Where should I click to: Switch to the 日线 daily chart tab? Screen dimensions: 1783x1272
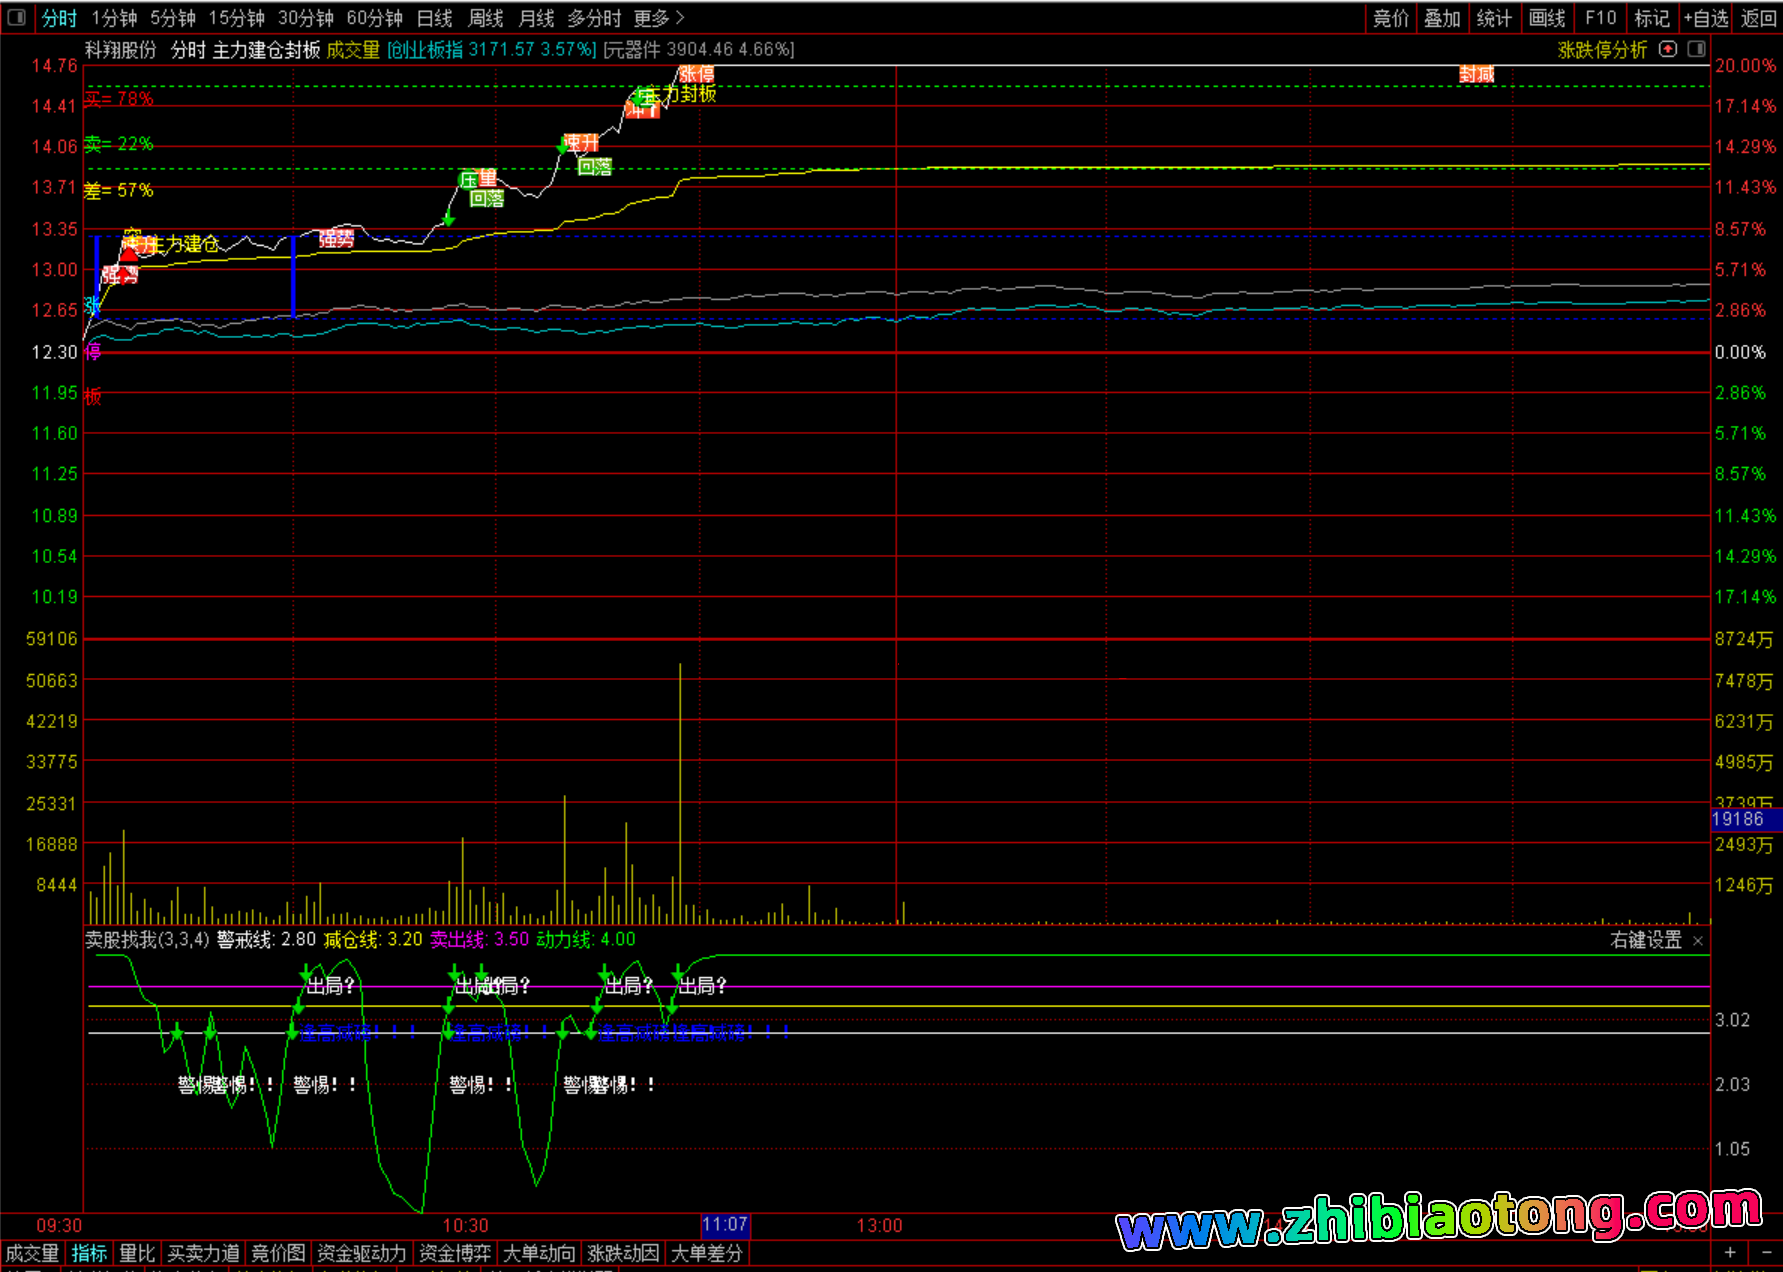pos(434,18)
